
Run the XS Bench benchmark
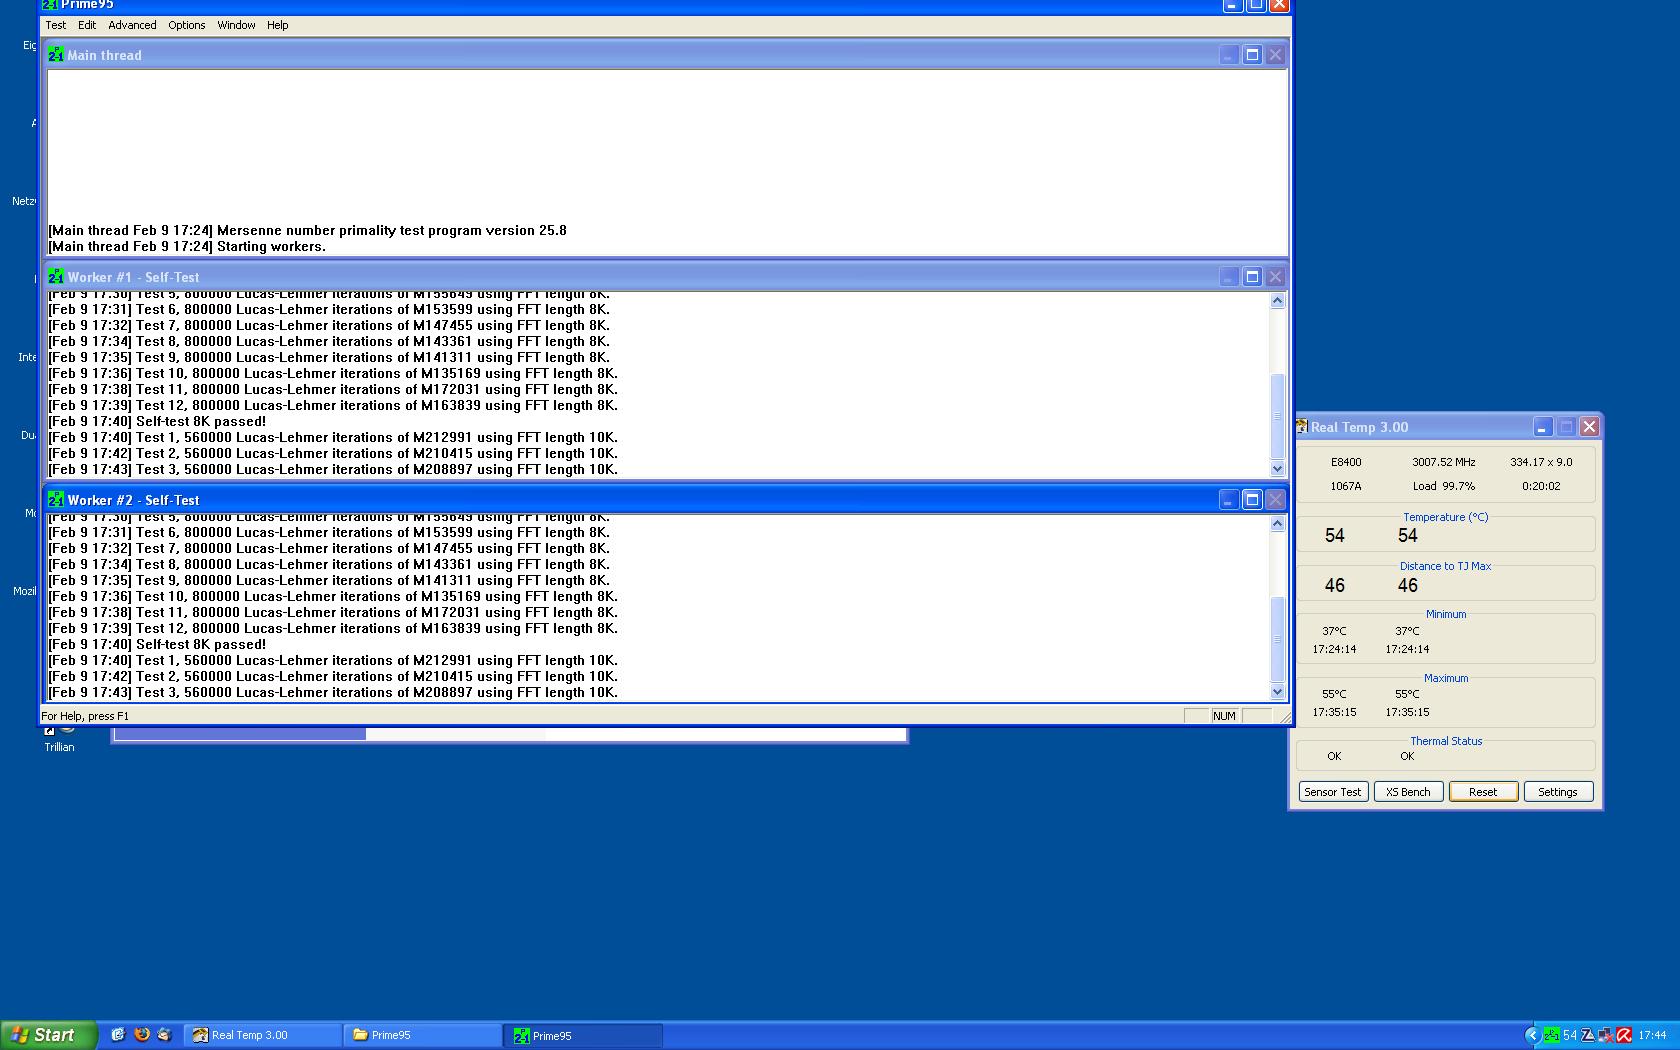[x=1408, y=792]
